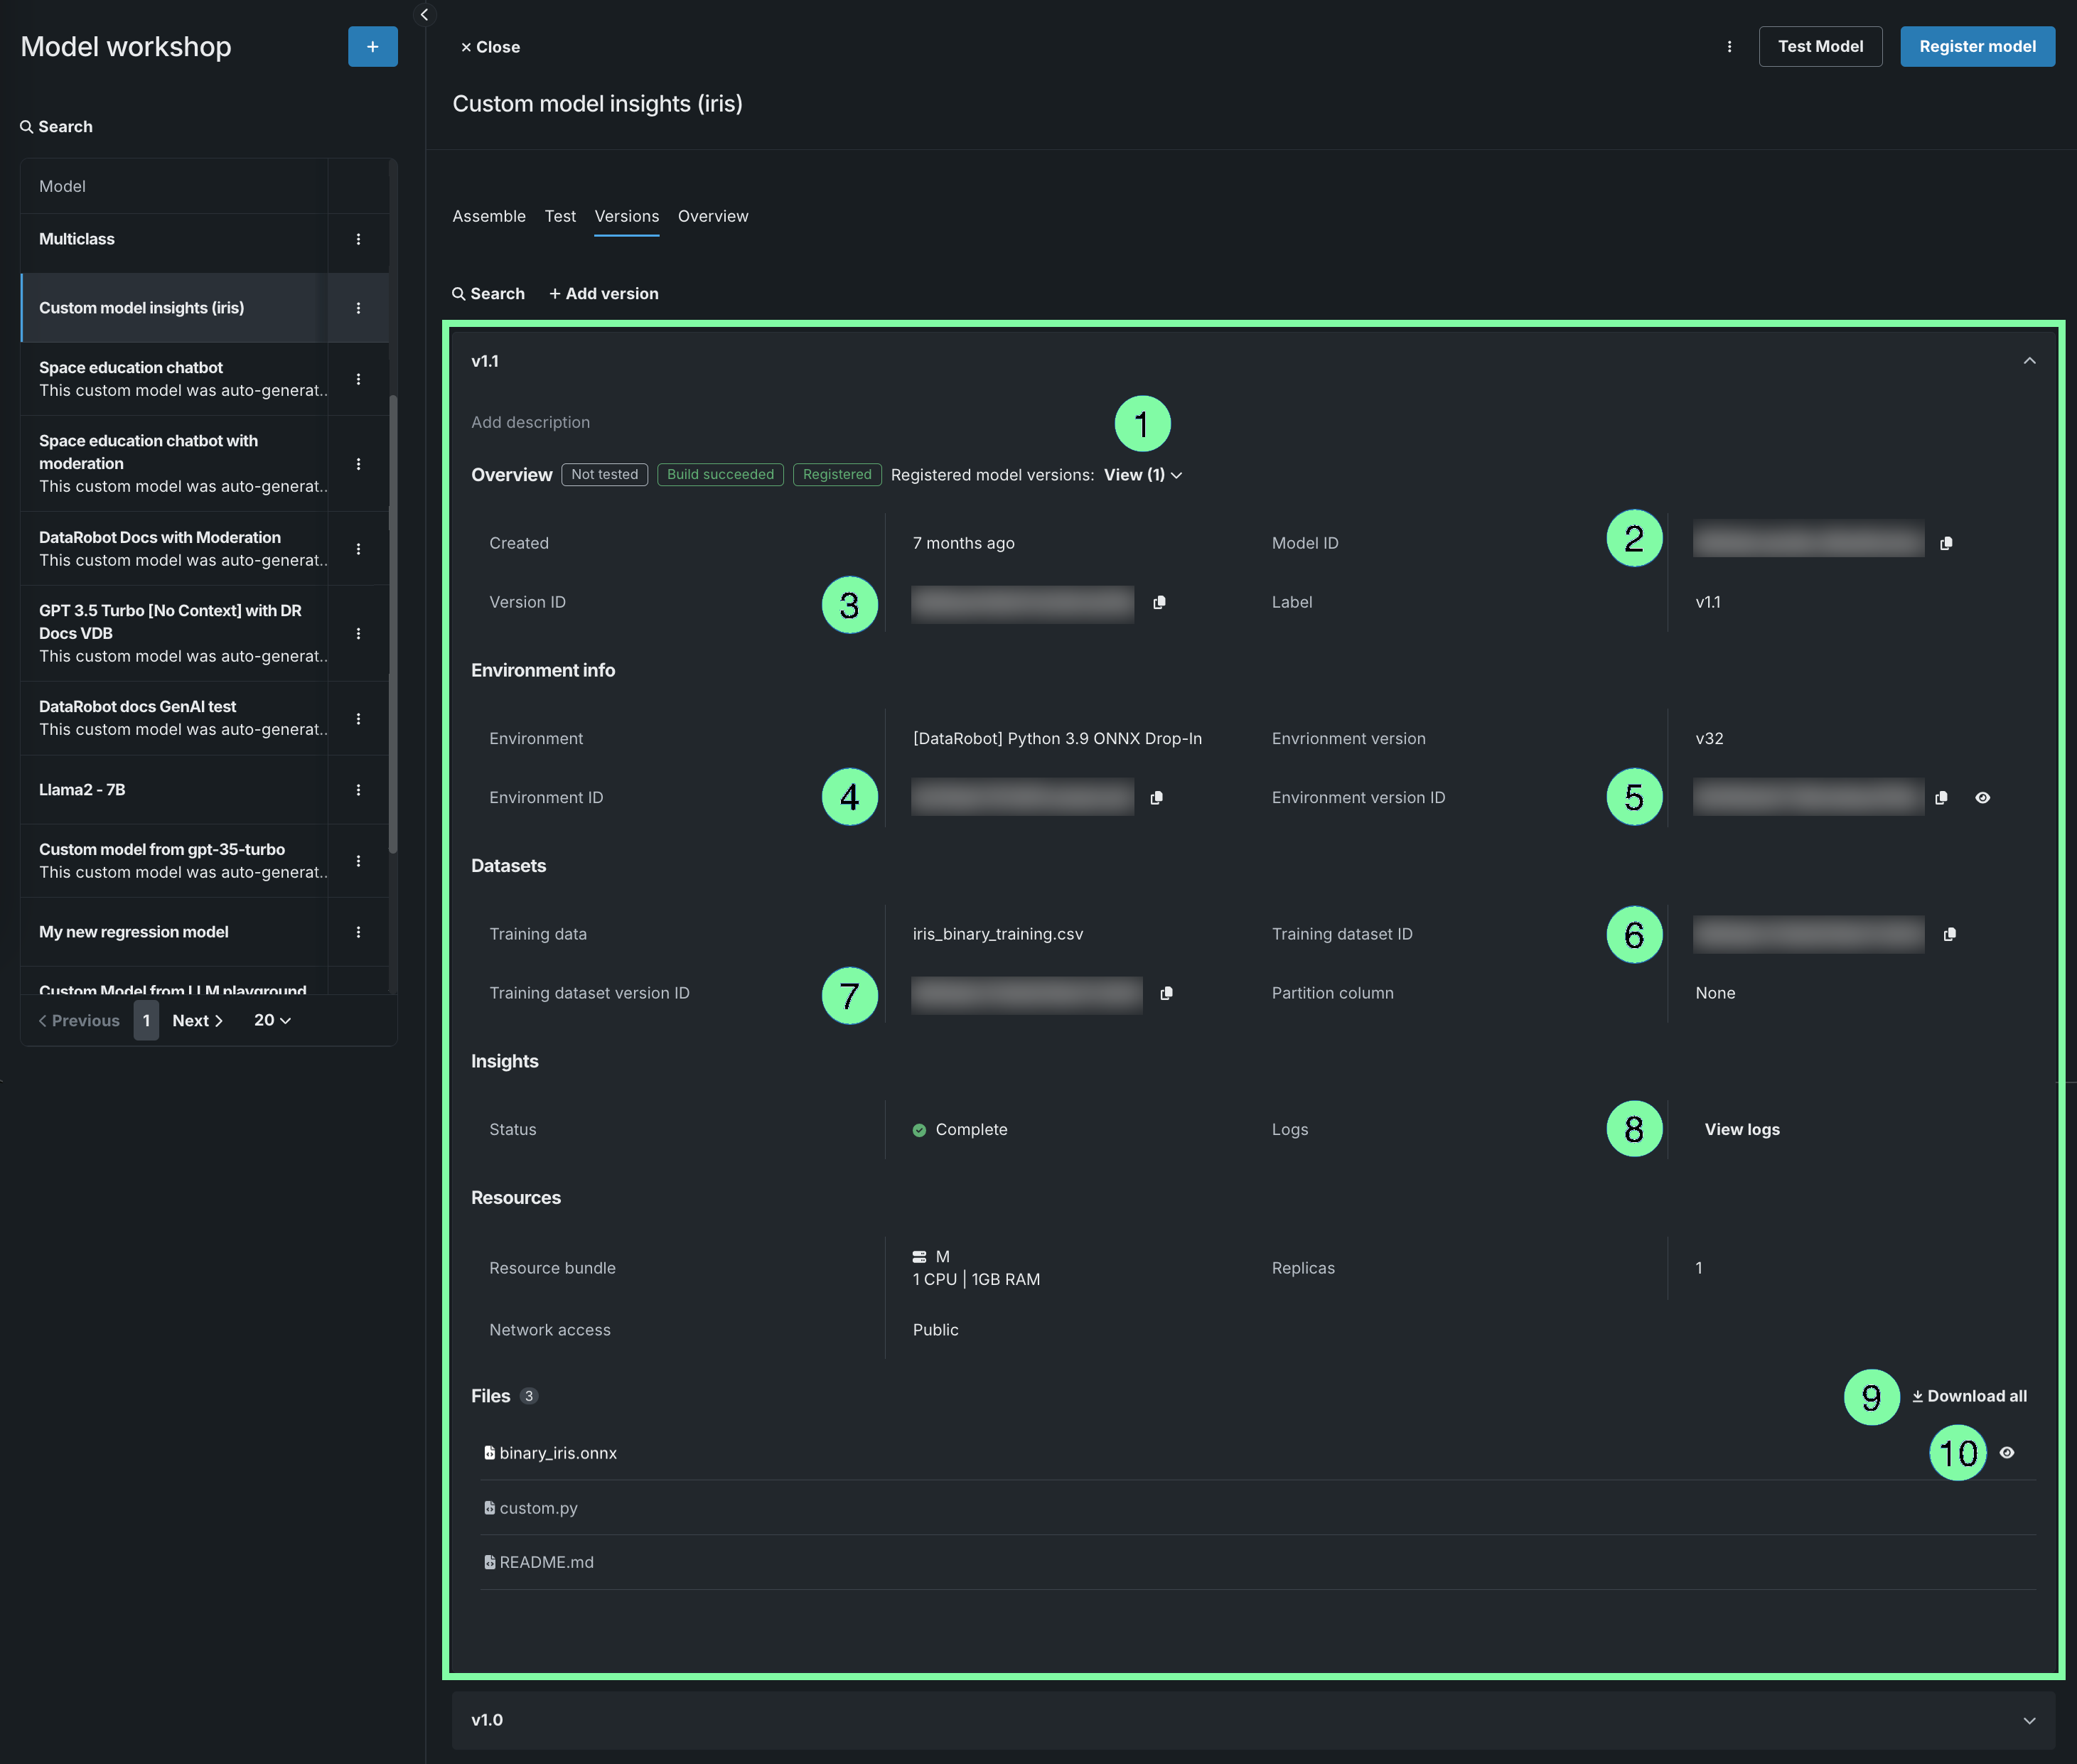Collapse the v1.1 version panel

(x=2029, y=361)
